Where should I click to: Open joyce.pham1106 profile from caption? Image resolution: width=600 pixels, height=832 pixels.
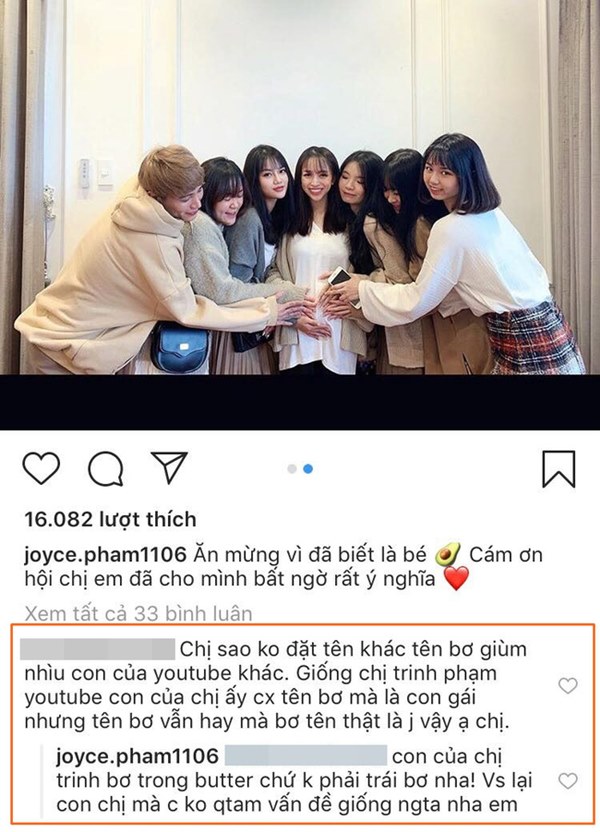106,556
